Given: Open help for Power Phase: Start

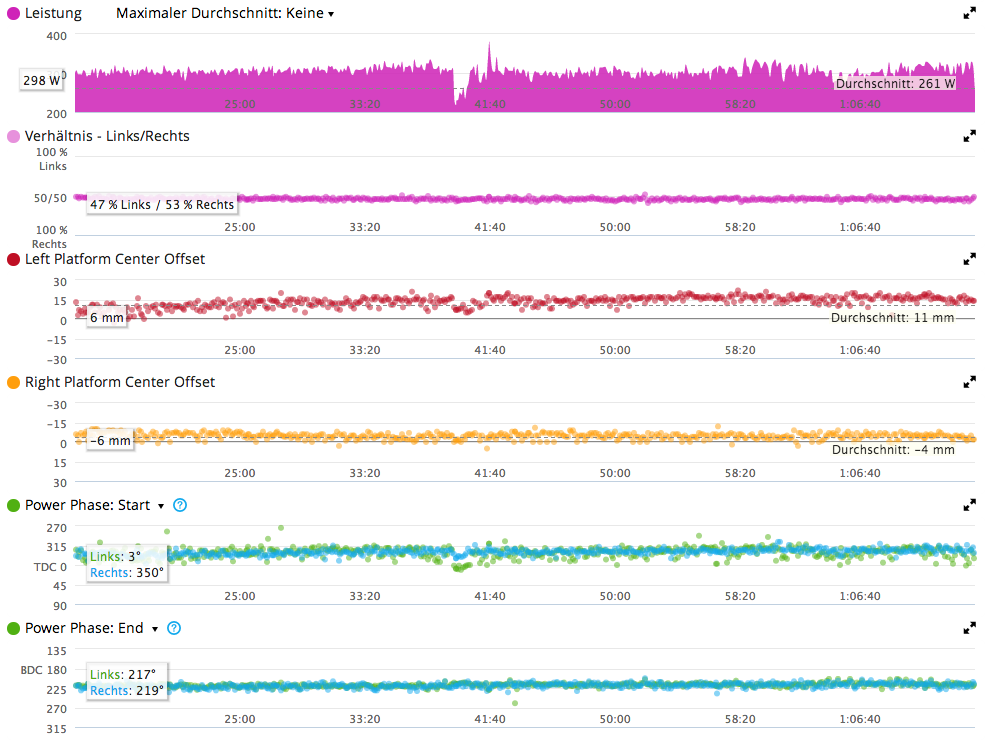Looking at the screenshot, I should click(180, 505).
